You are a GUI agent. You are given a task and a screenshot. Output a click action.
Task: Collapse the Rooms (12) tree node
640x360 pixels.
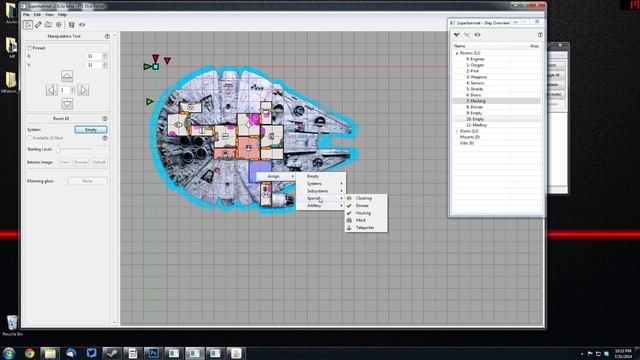pos(457,53)
